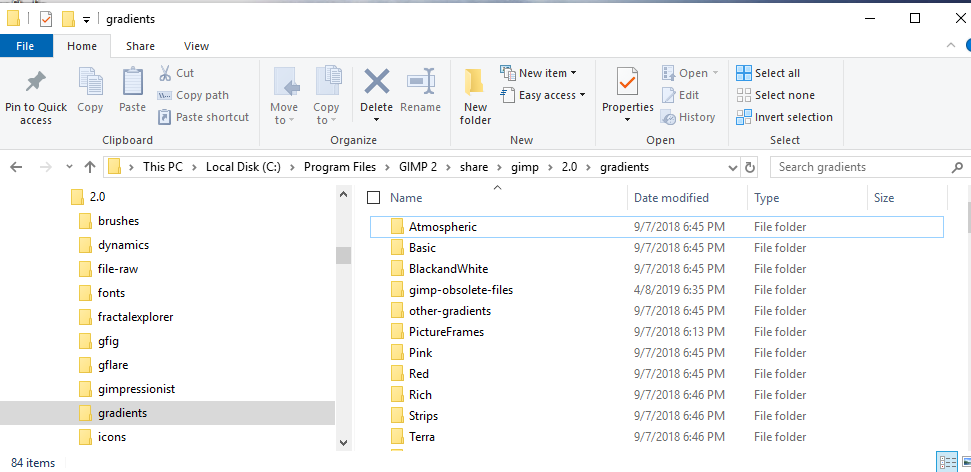Switch to the View ribbon tab
The height and width of the screenshot is (472, 971).
[x=196, y=46]
